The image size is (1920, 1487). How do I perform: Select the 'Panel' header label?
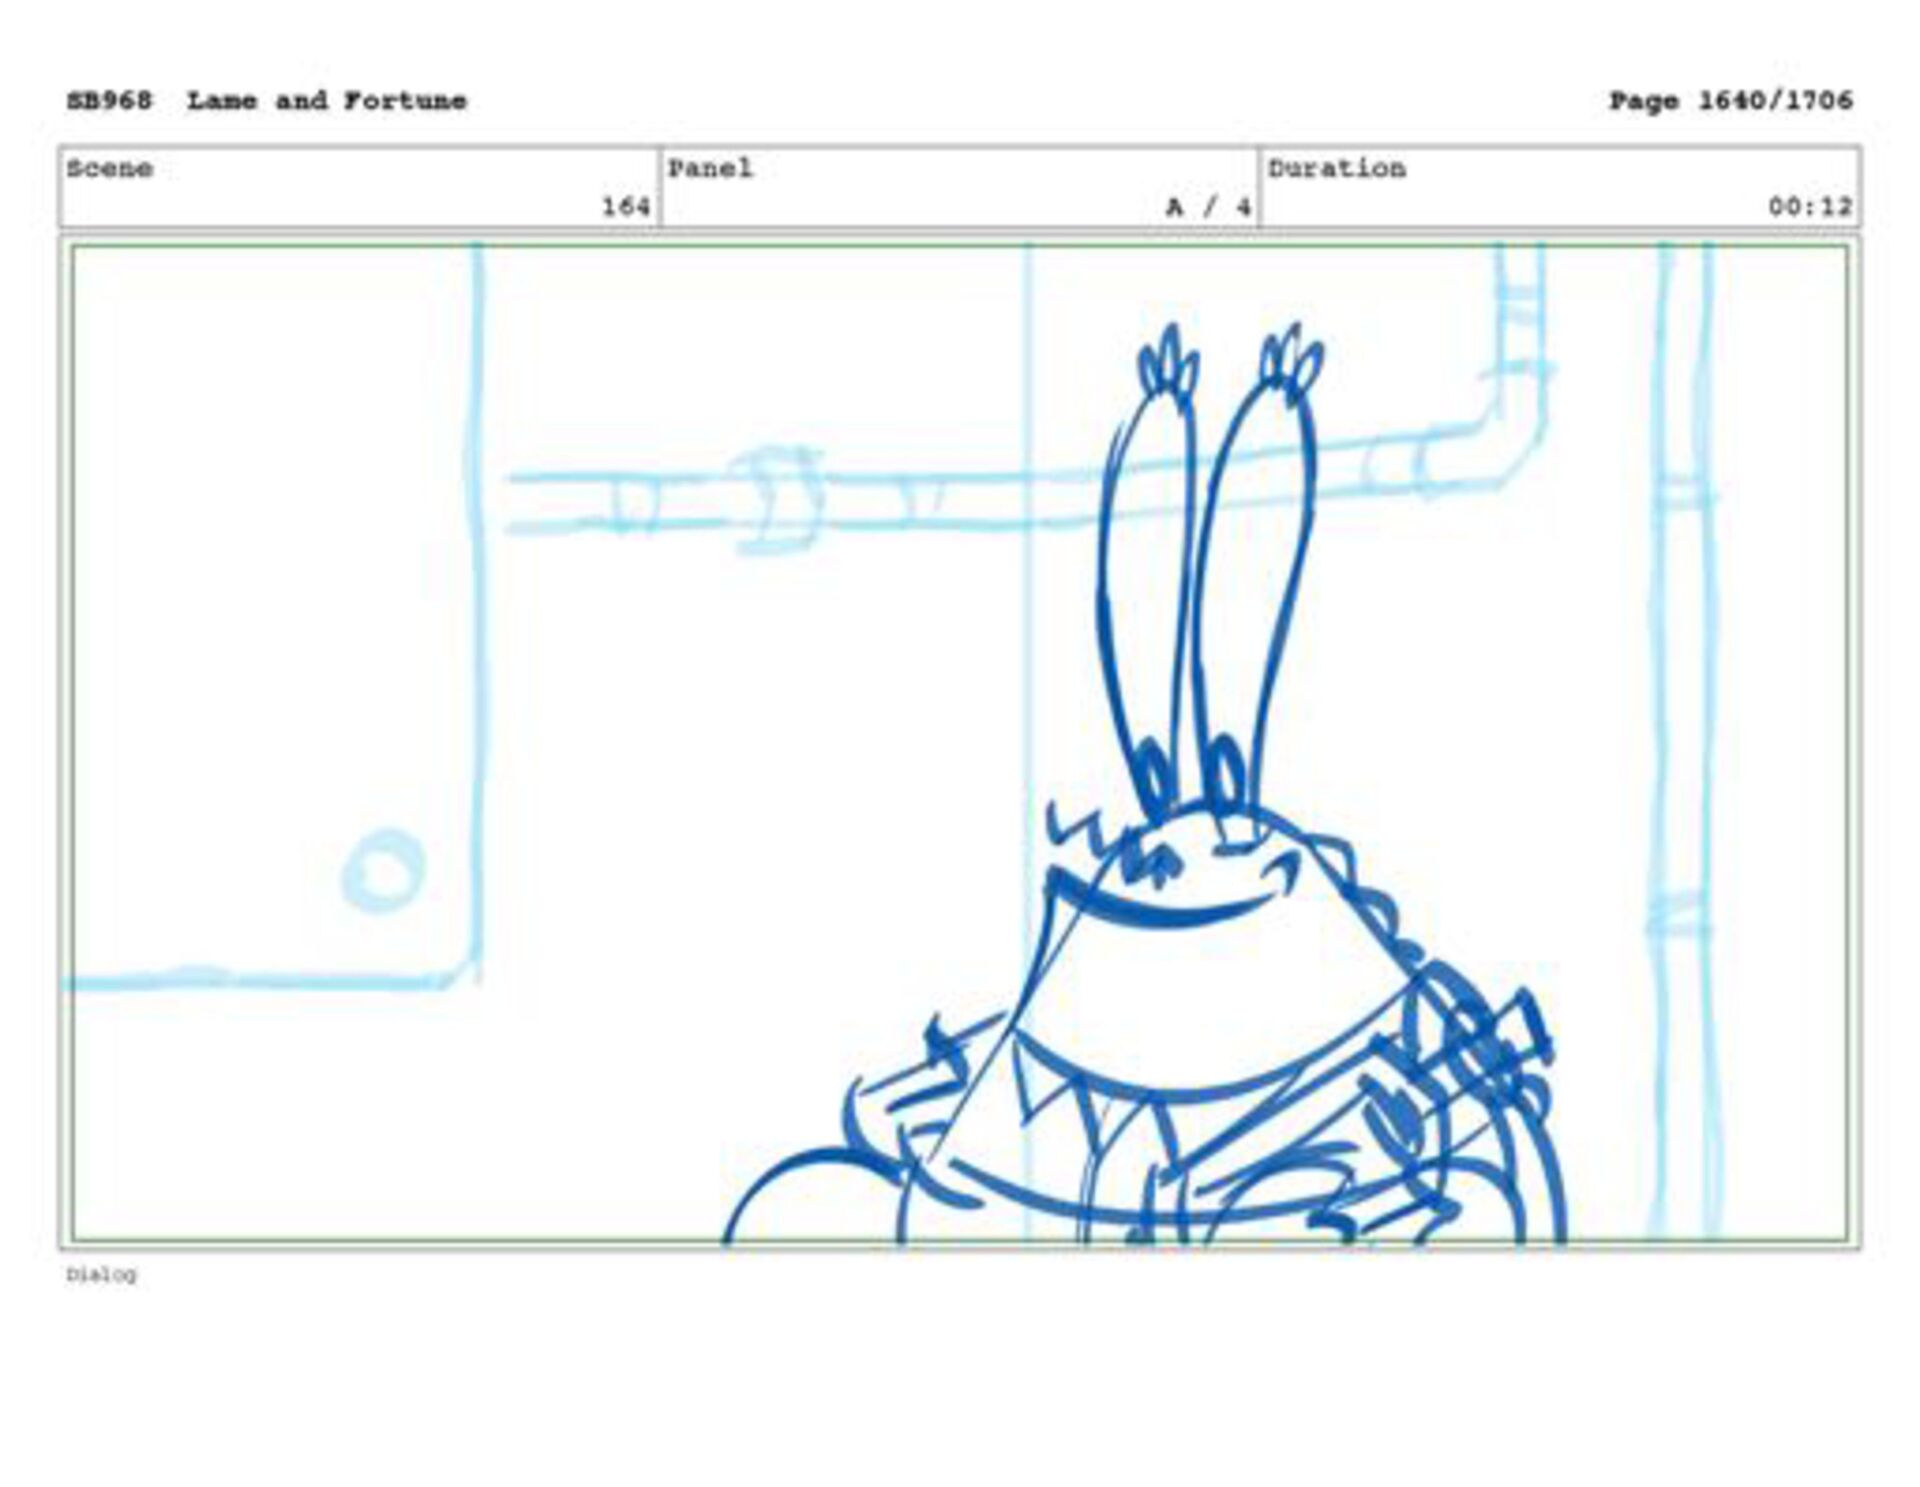pos(710,168)
